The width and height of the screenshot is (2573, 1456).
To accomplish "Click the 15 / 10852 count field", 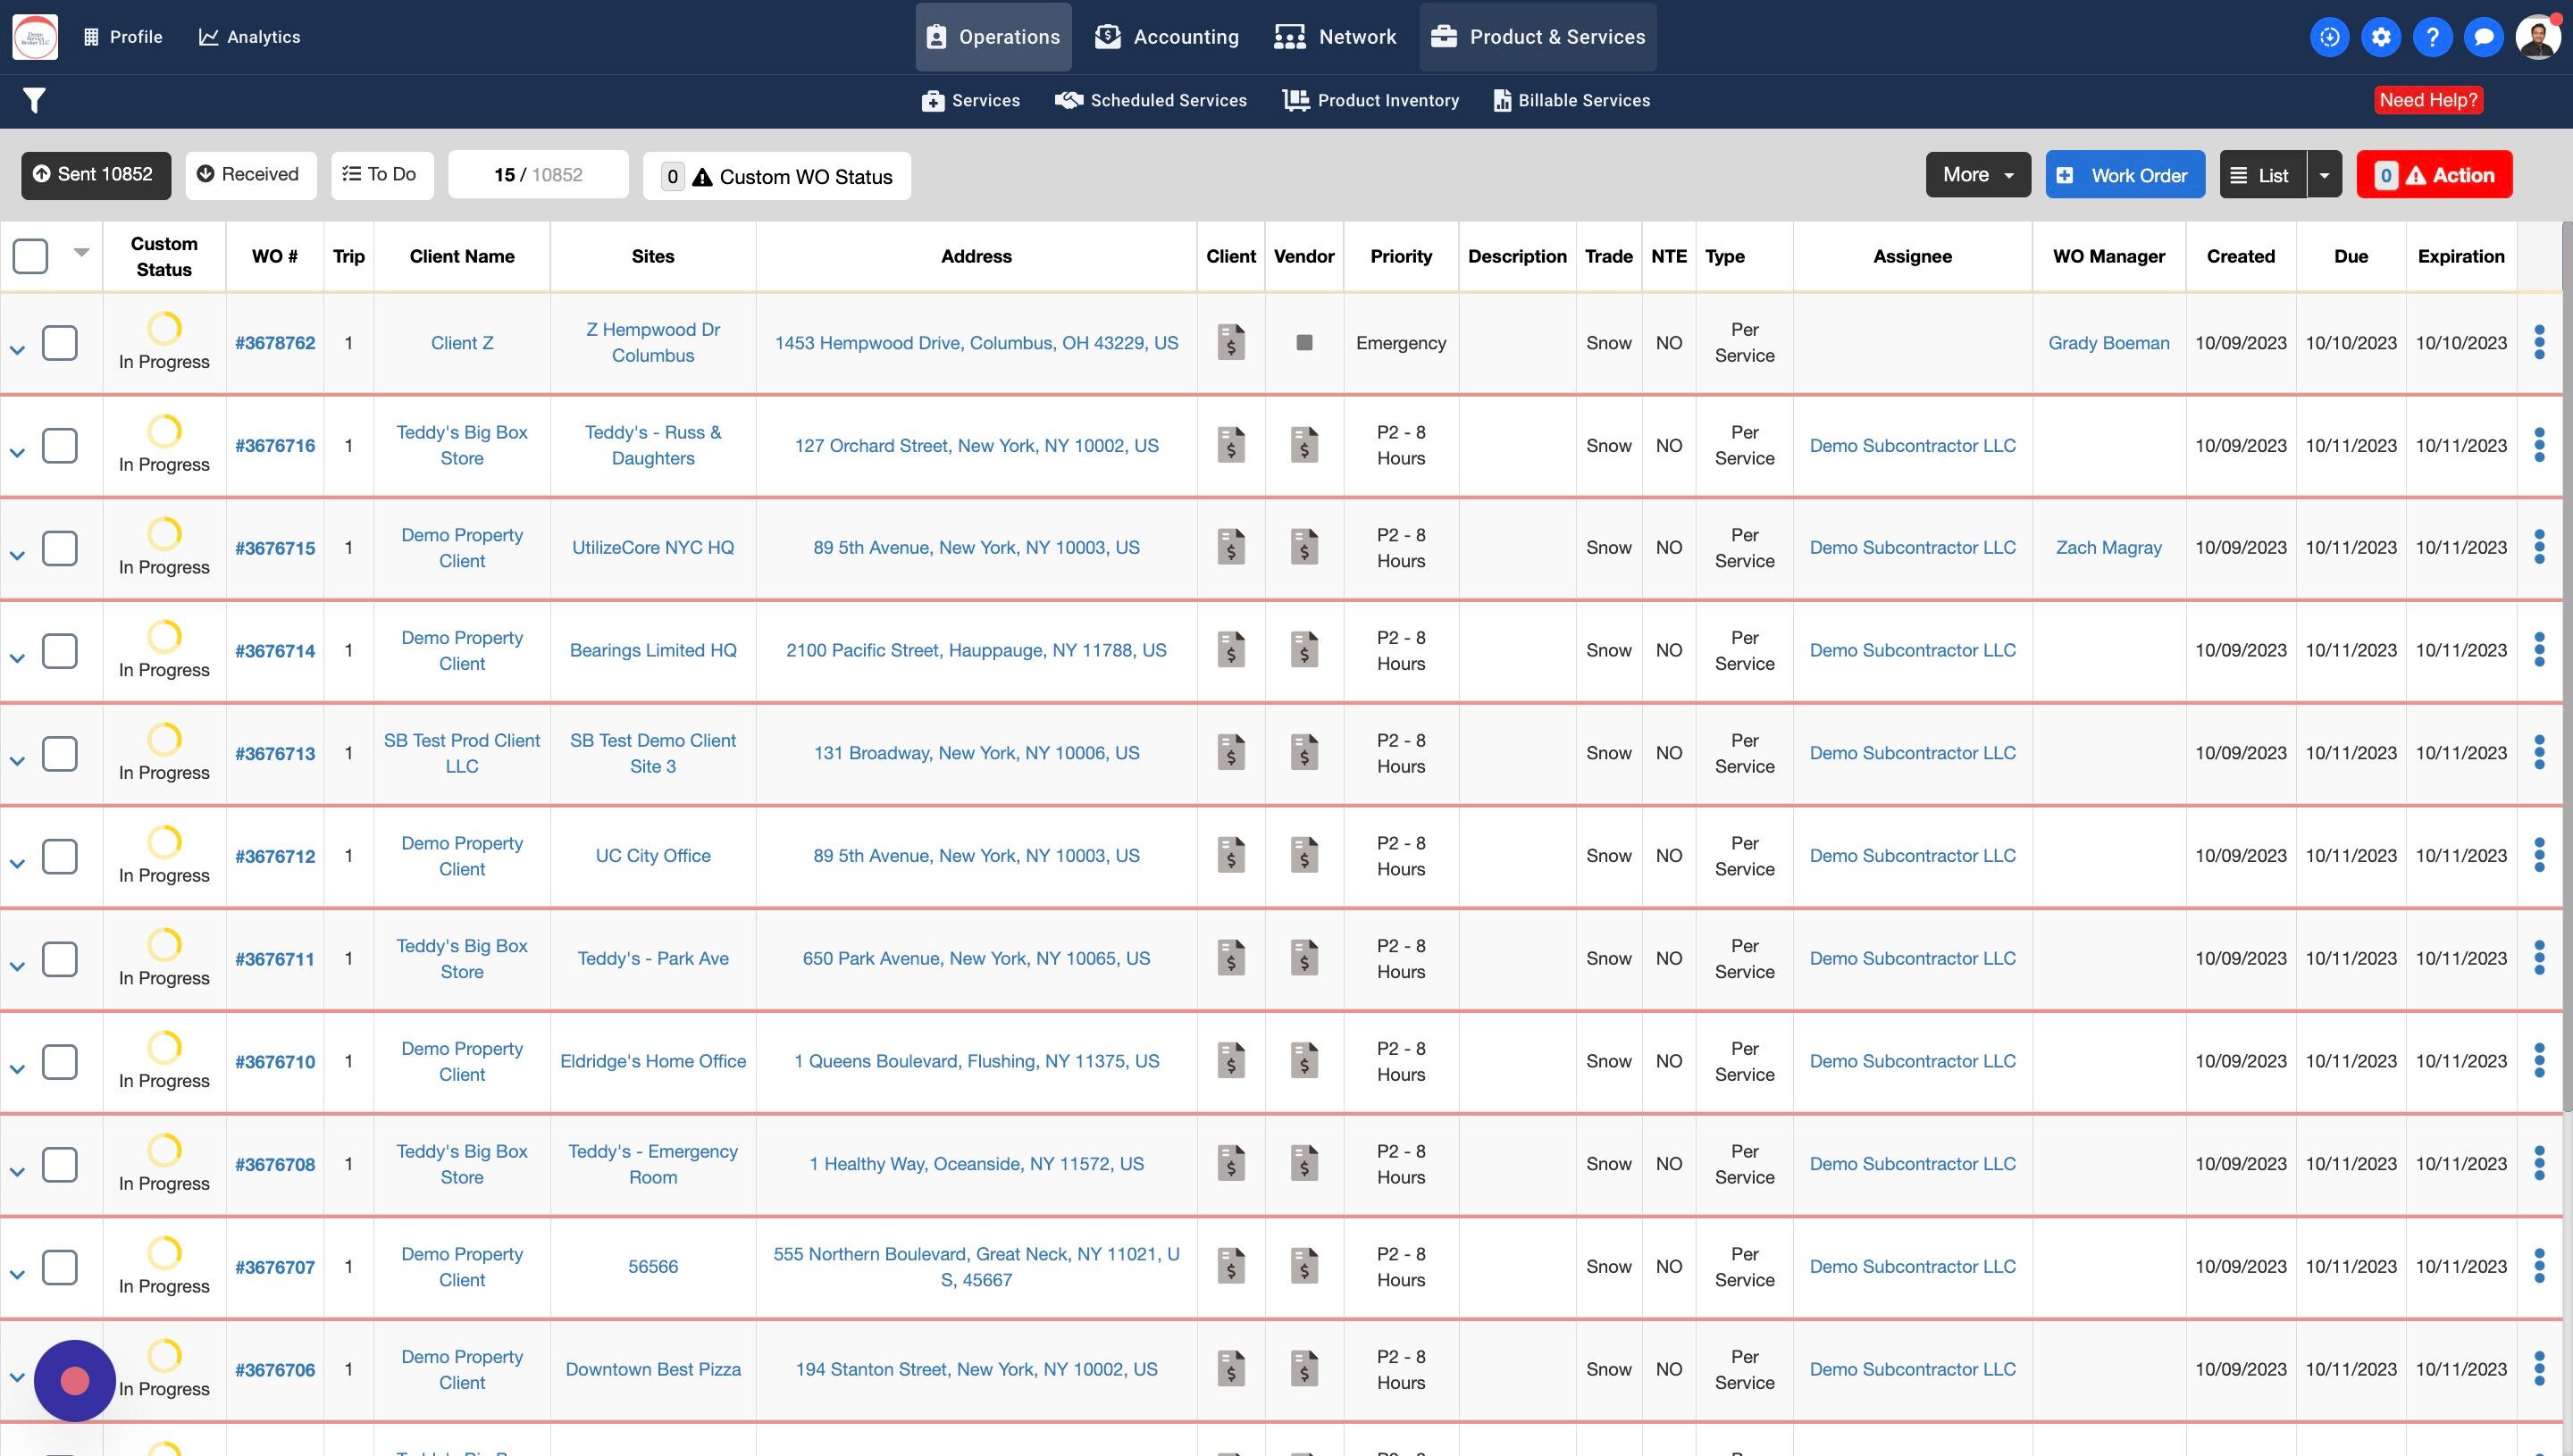I will 538,175.
